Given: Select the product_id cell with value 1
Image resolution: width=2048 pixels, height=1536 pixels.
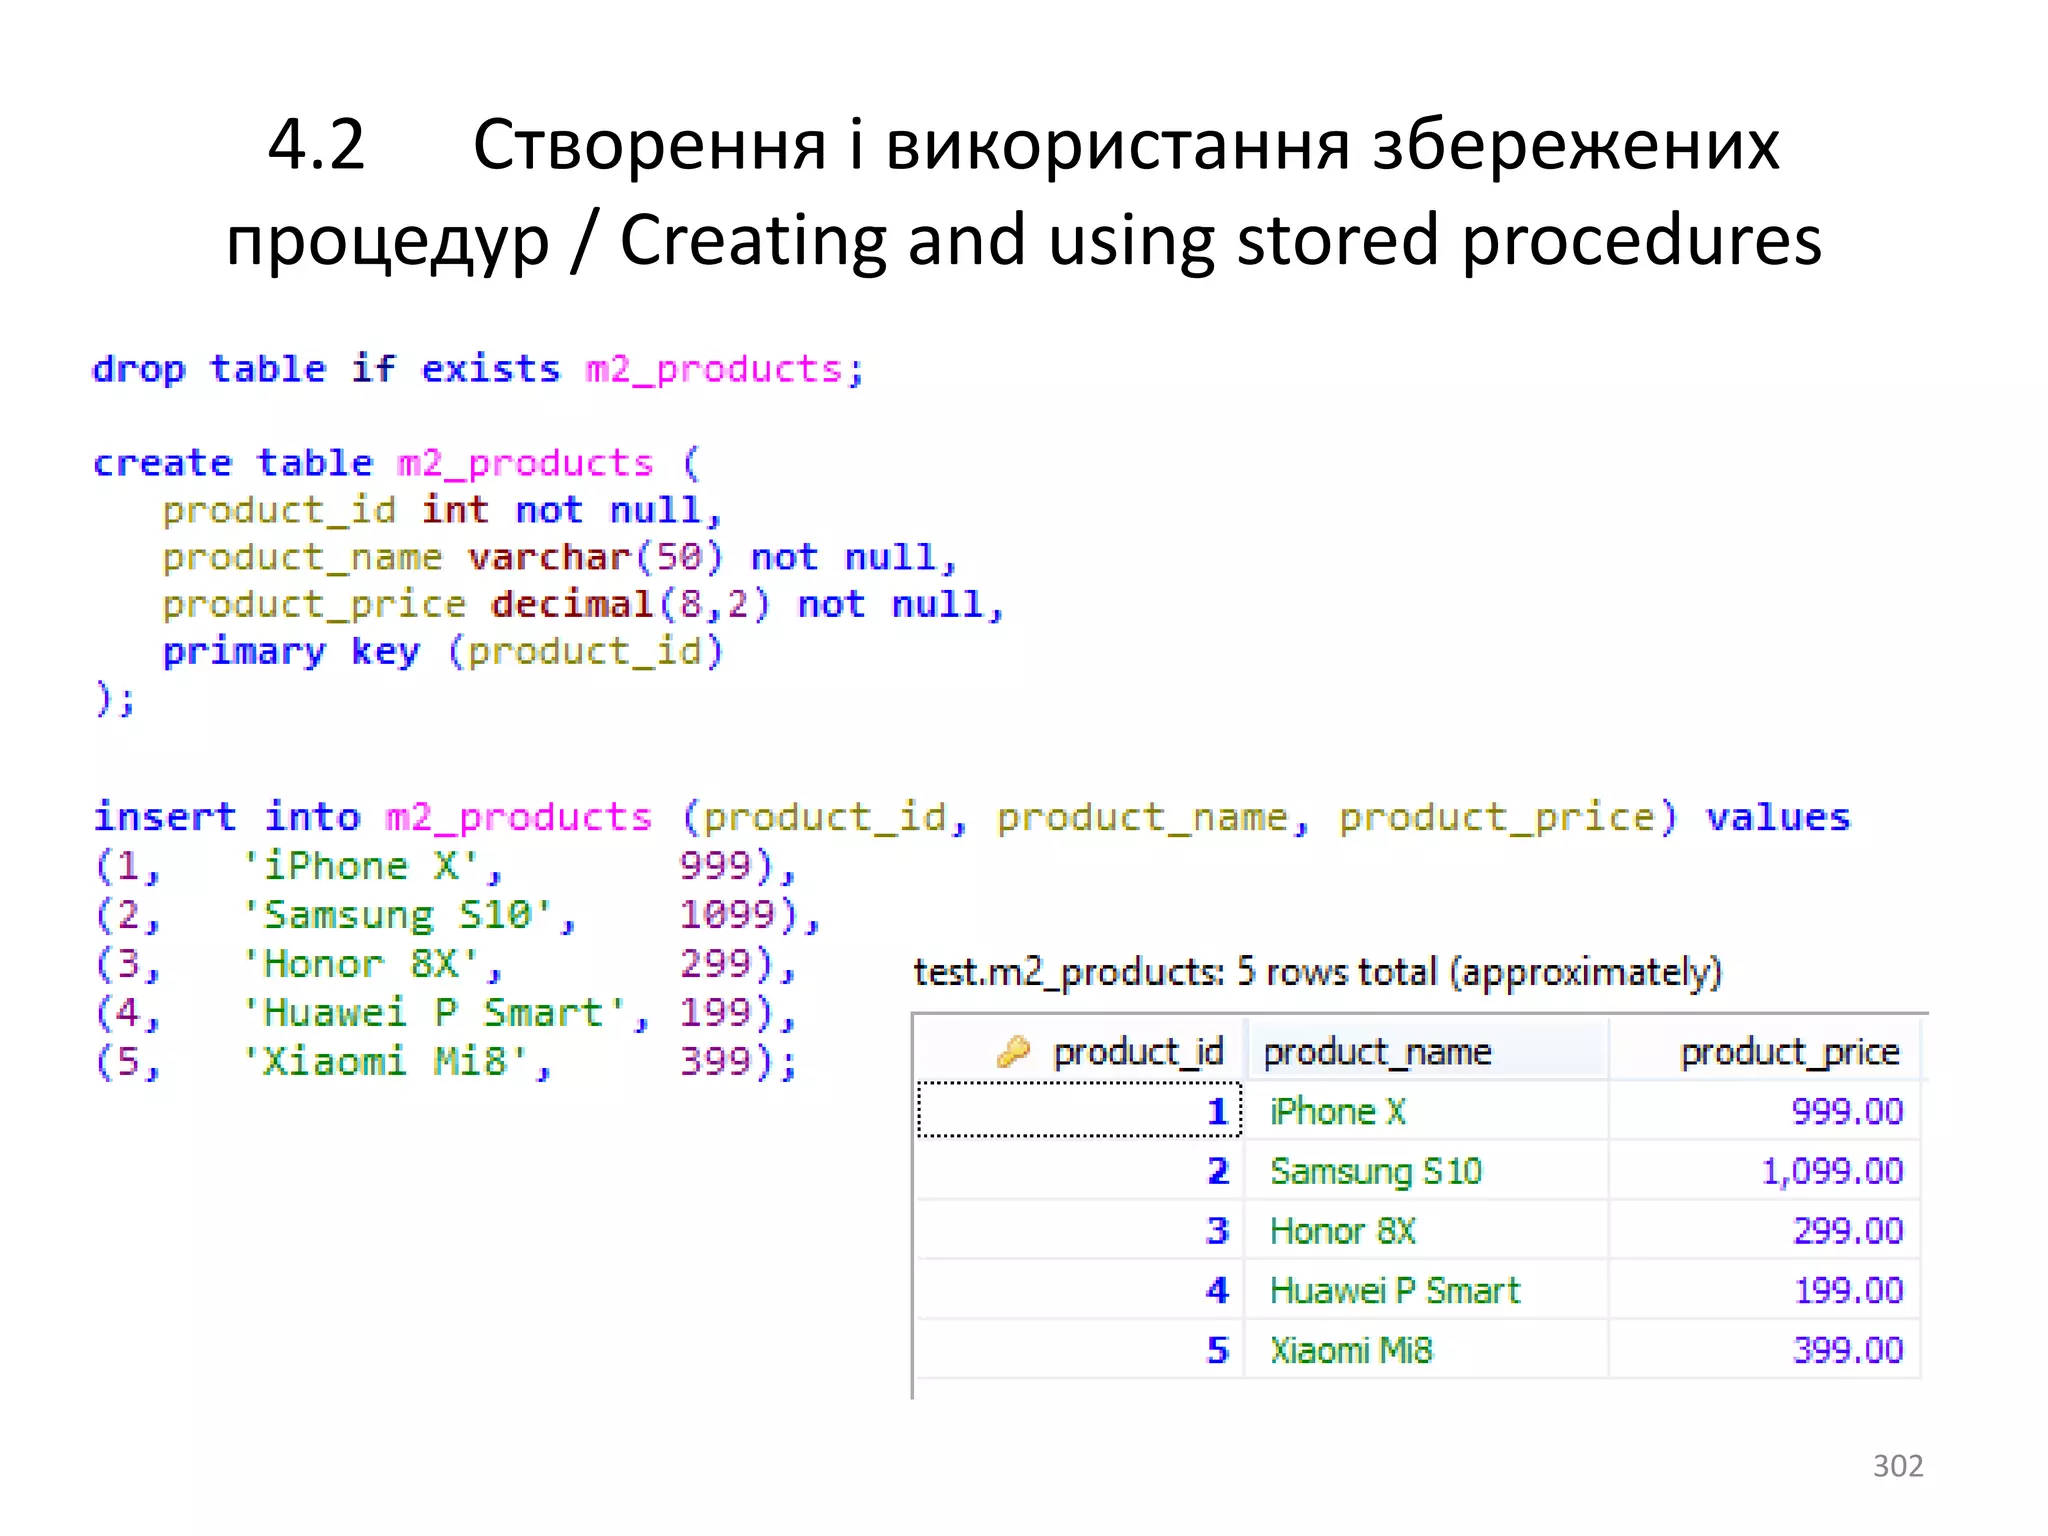Looking at the screenshot, I should point(1080,1110).
